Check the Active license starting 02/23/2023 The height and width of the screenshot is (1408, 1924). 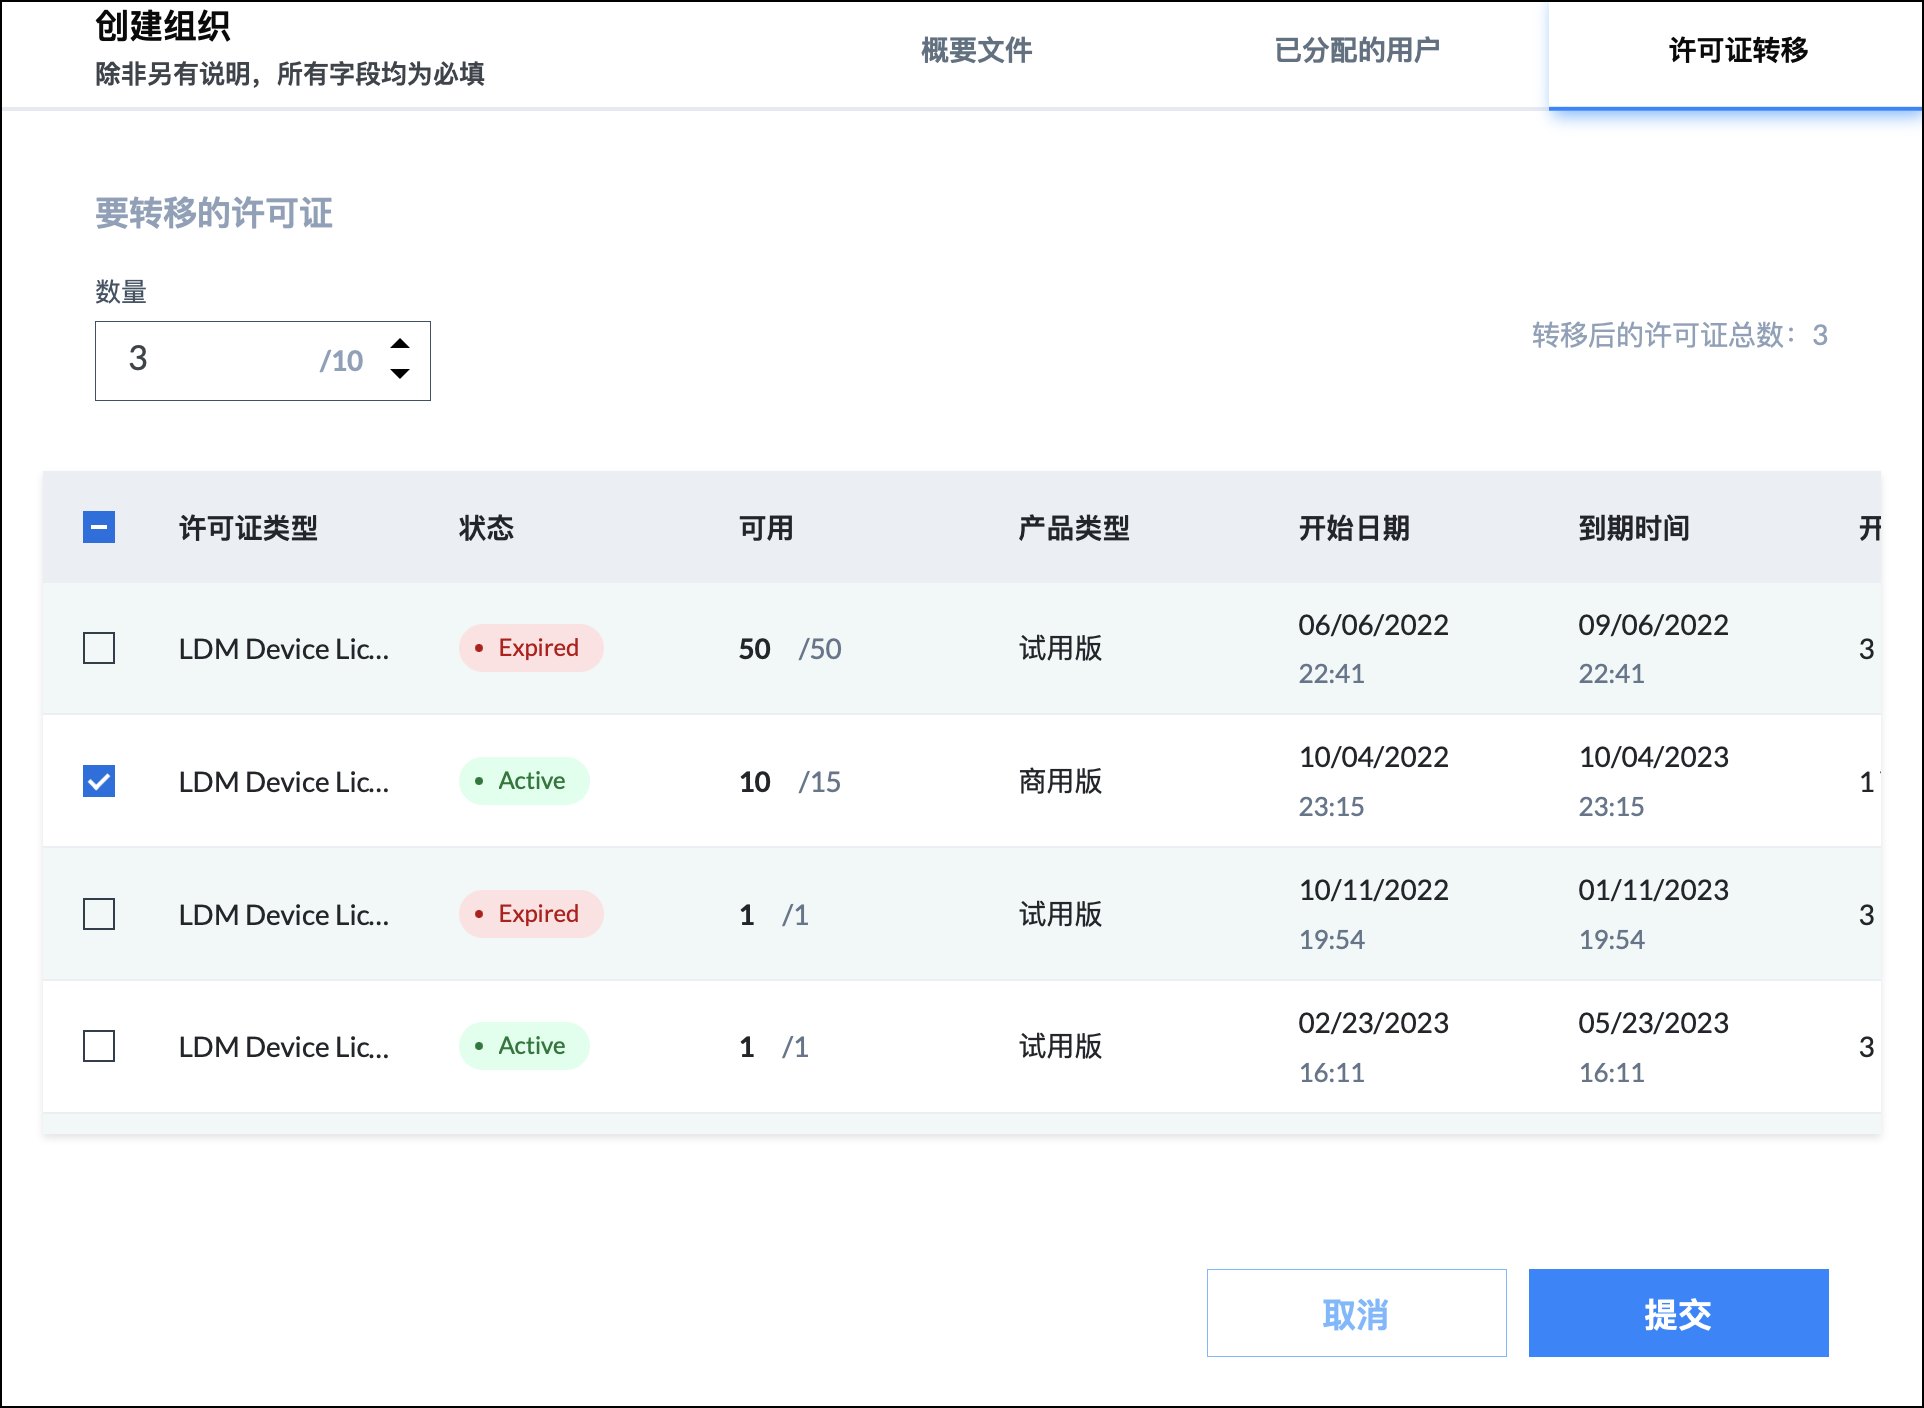coord(99,1046)
